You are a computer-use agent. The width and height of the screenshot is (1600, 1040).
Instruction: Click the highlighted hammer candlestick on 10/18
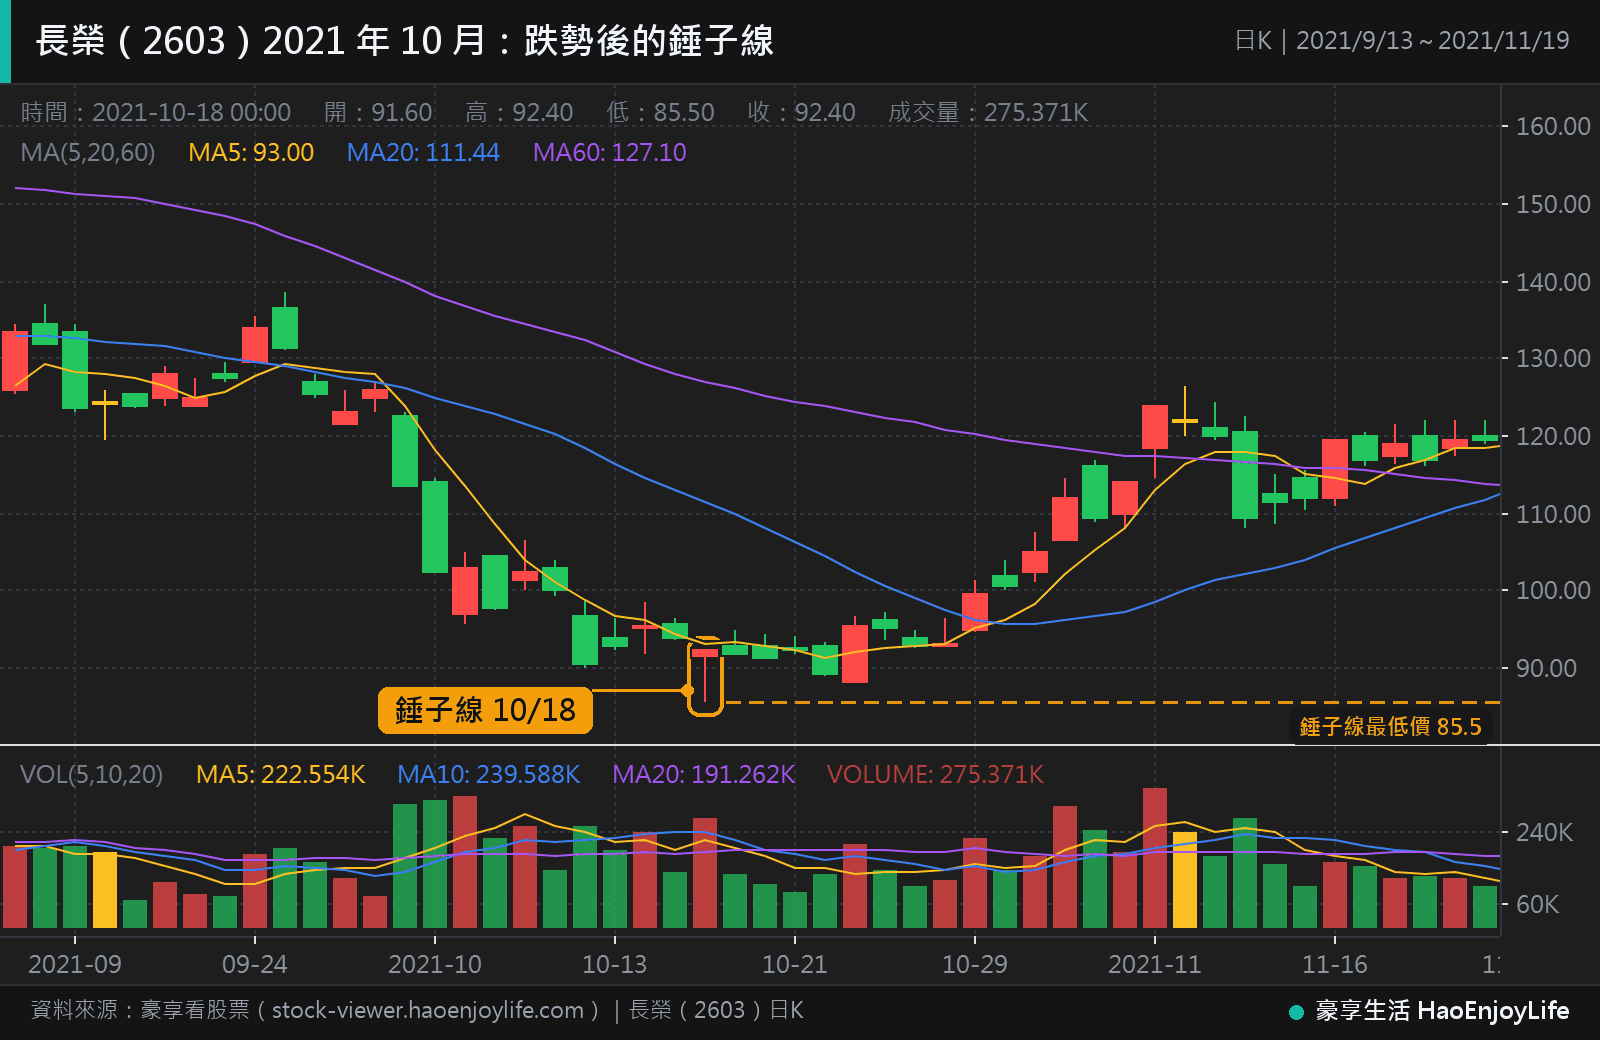pyautogui.click(x=705, y=675)
